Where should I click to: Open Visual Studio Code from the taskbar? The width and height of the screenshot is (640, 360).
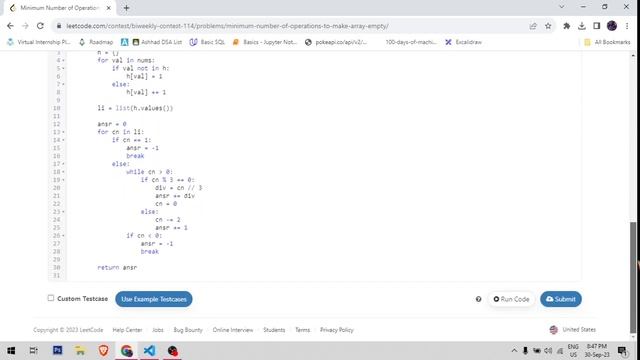click(149, 351)
